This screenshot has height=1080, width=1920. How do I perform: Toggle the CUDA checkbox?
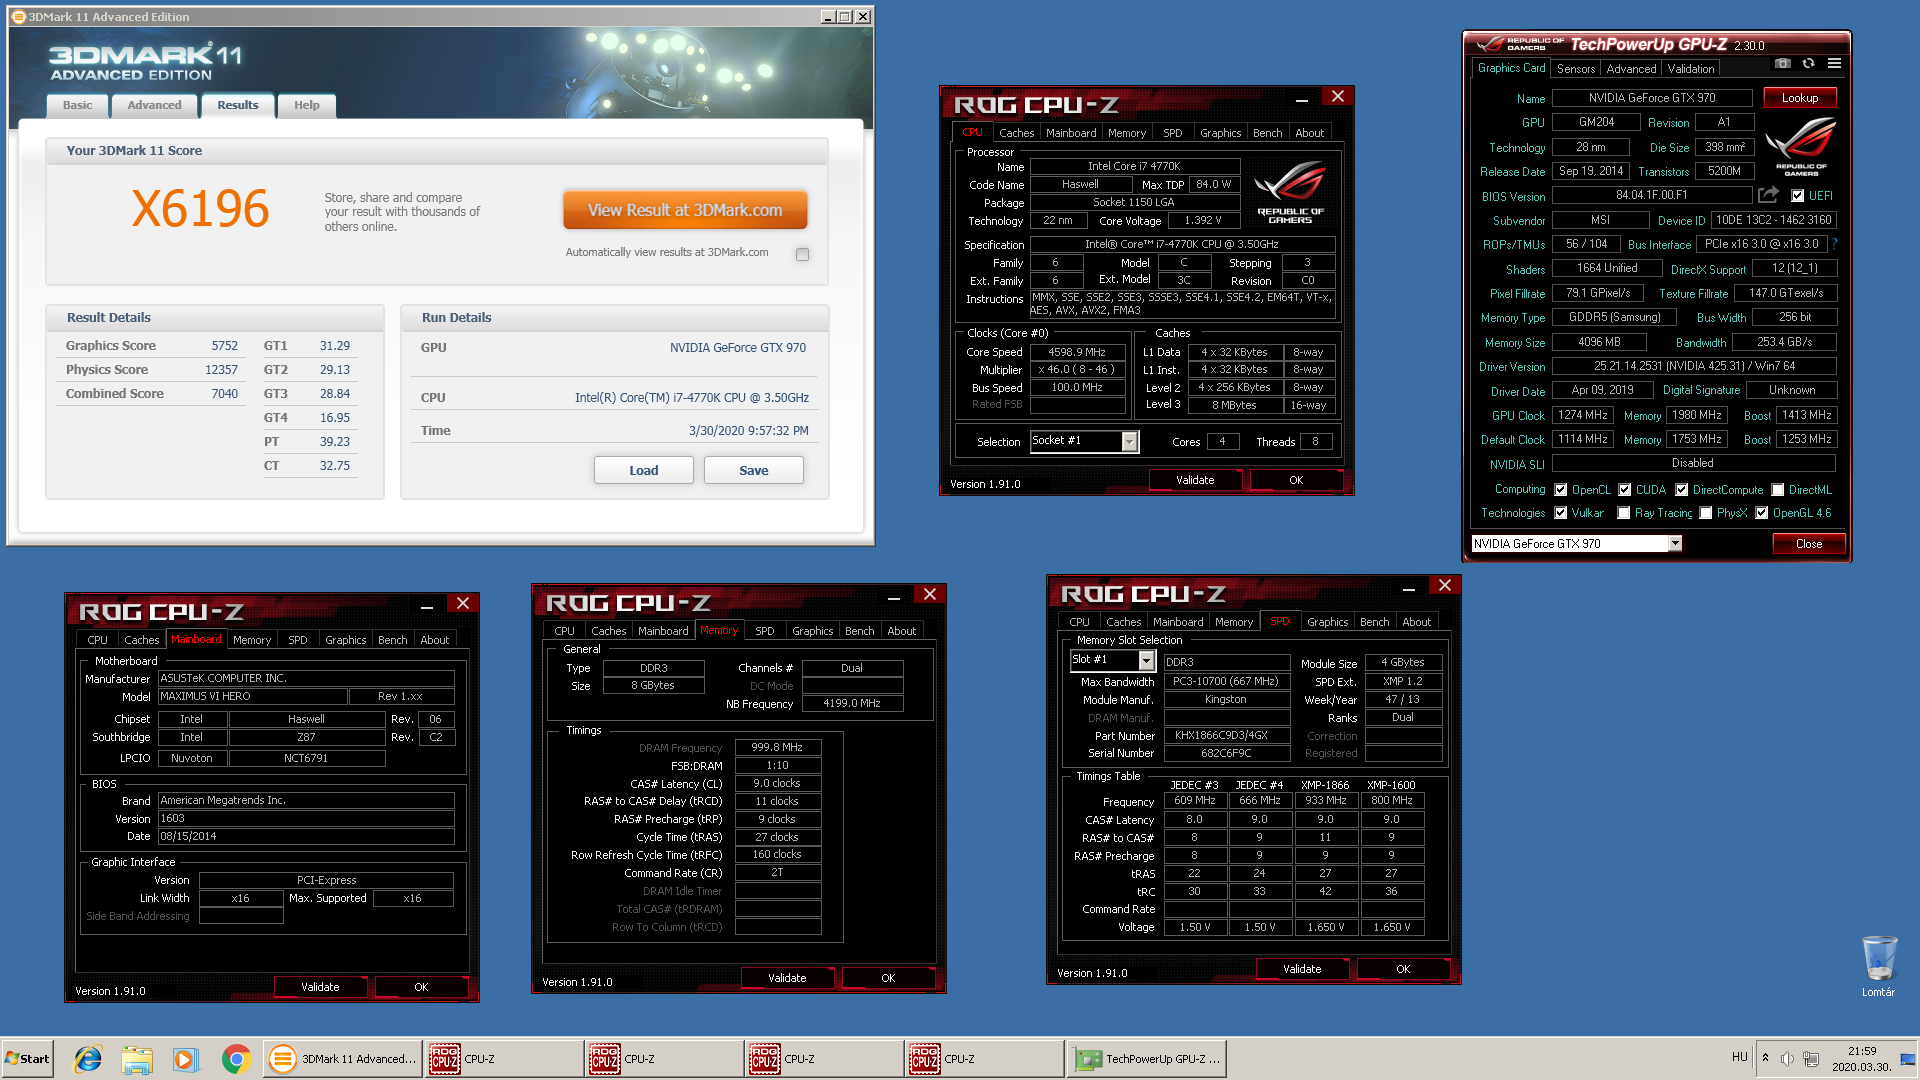pos(1625,490)
